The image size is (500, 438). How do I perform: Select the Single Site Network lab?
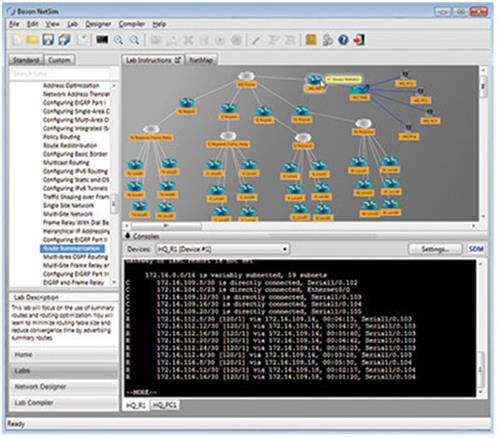tap(68, 205)
